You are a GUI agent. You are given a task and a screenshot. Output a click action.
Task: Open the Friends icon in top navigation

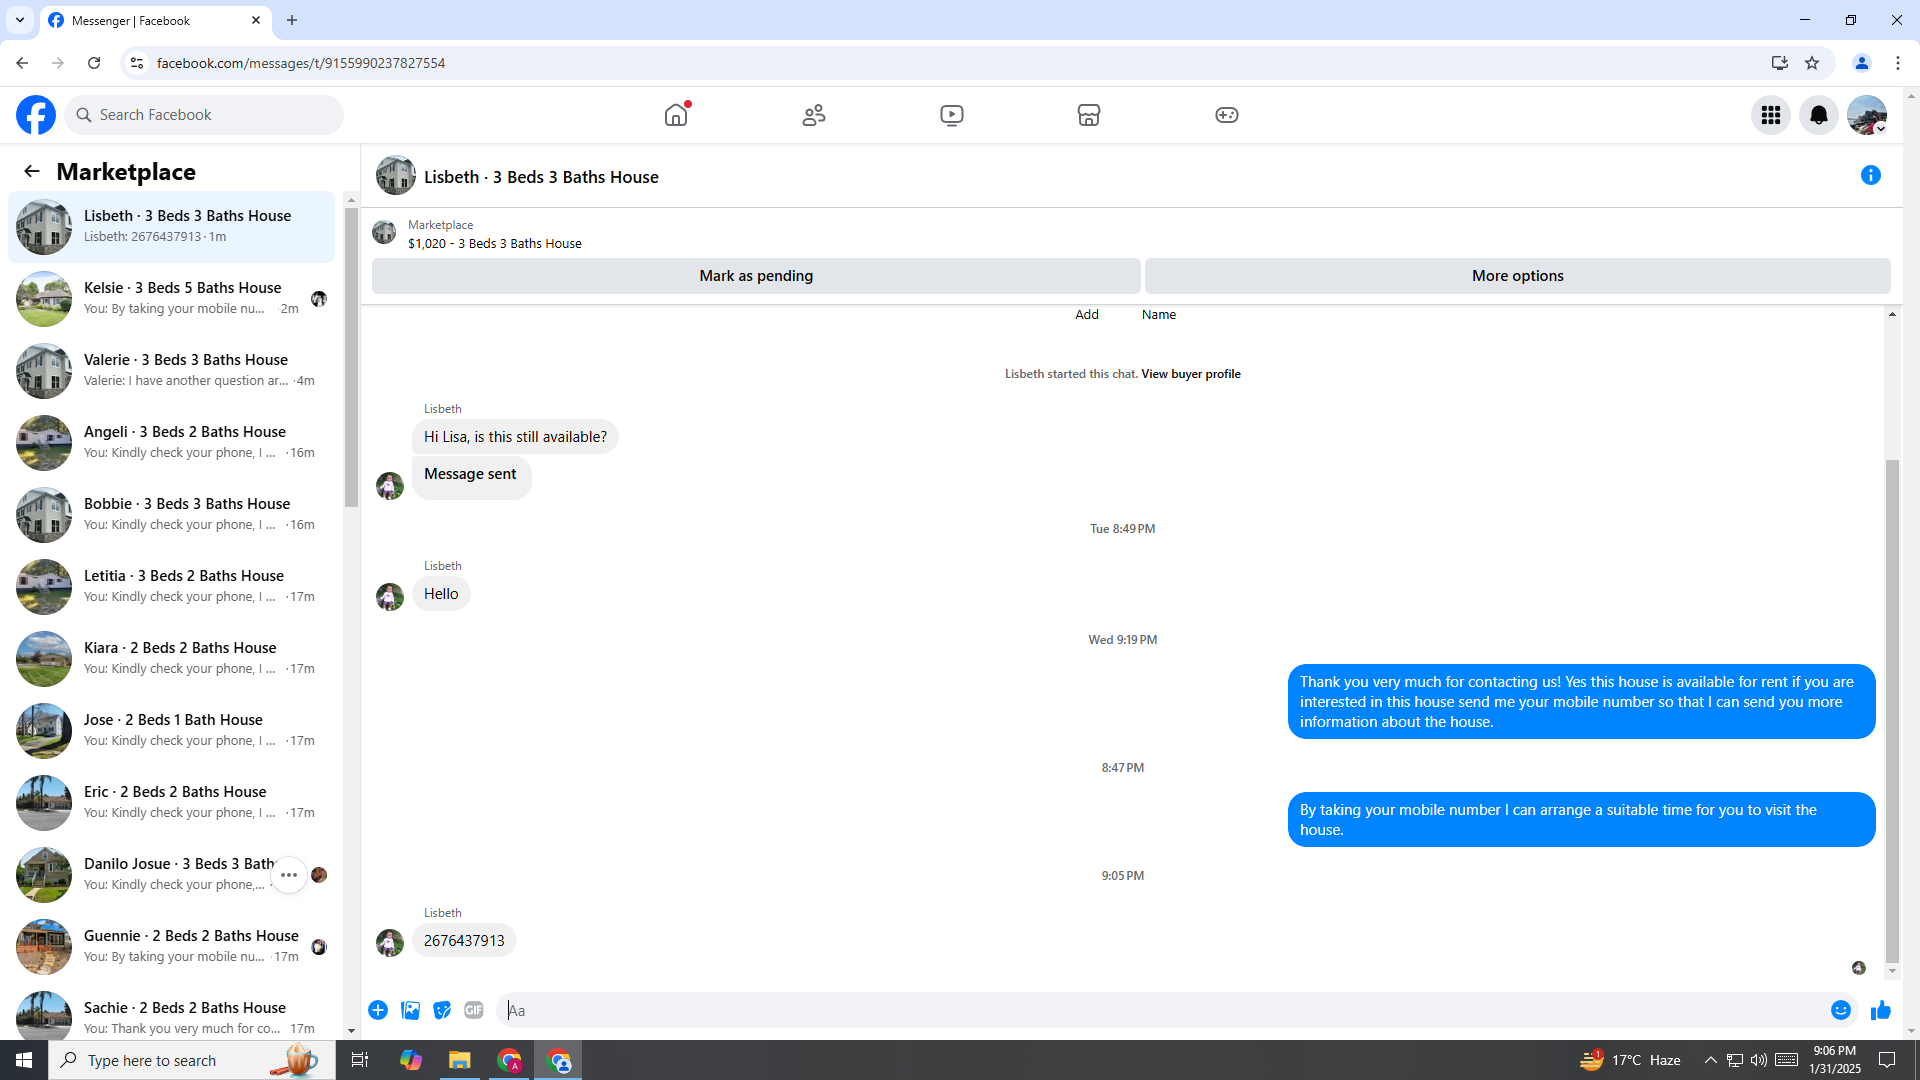pos(814,115)
